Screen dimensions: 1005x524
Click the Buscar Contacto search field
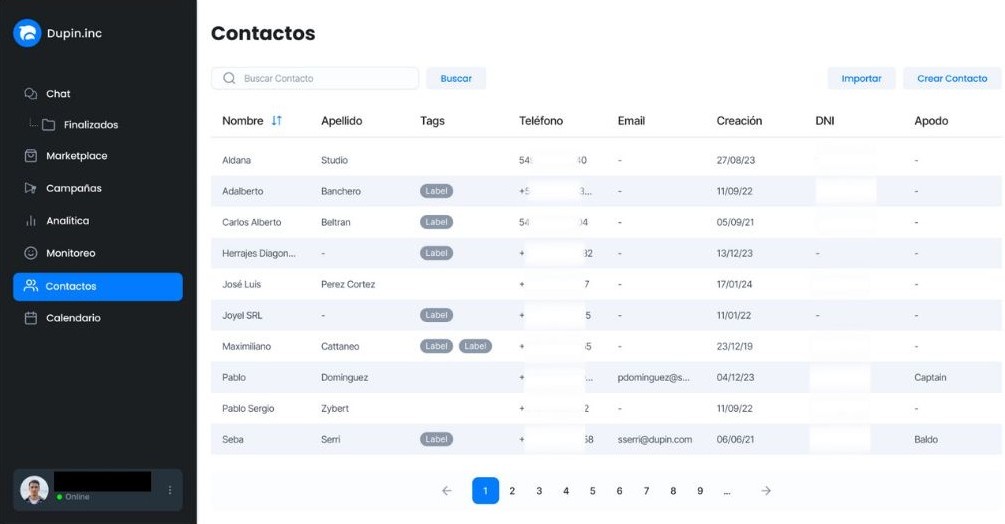click(x=315, y=78)
